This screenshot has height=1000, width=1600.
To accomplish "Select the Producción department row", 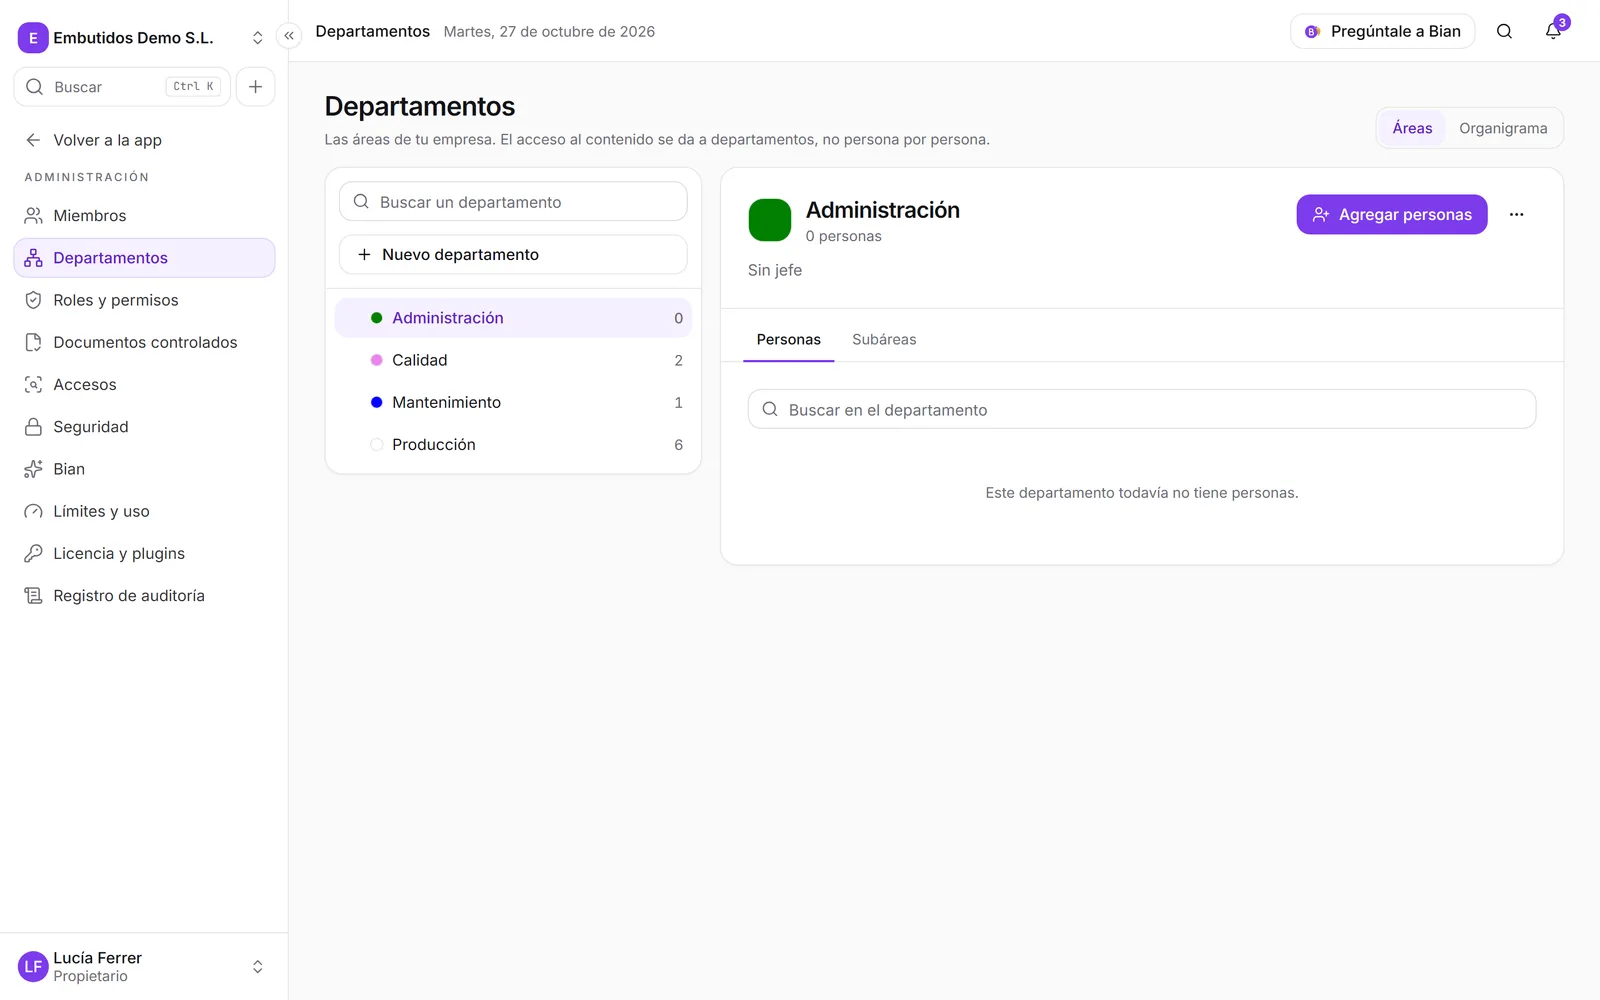I will (x=513, y=445).
